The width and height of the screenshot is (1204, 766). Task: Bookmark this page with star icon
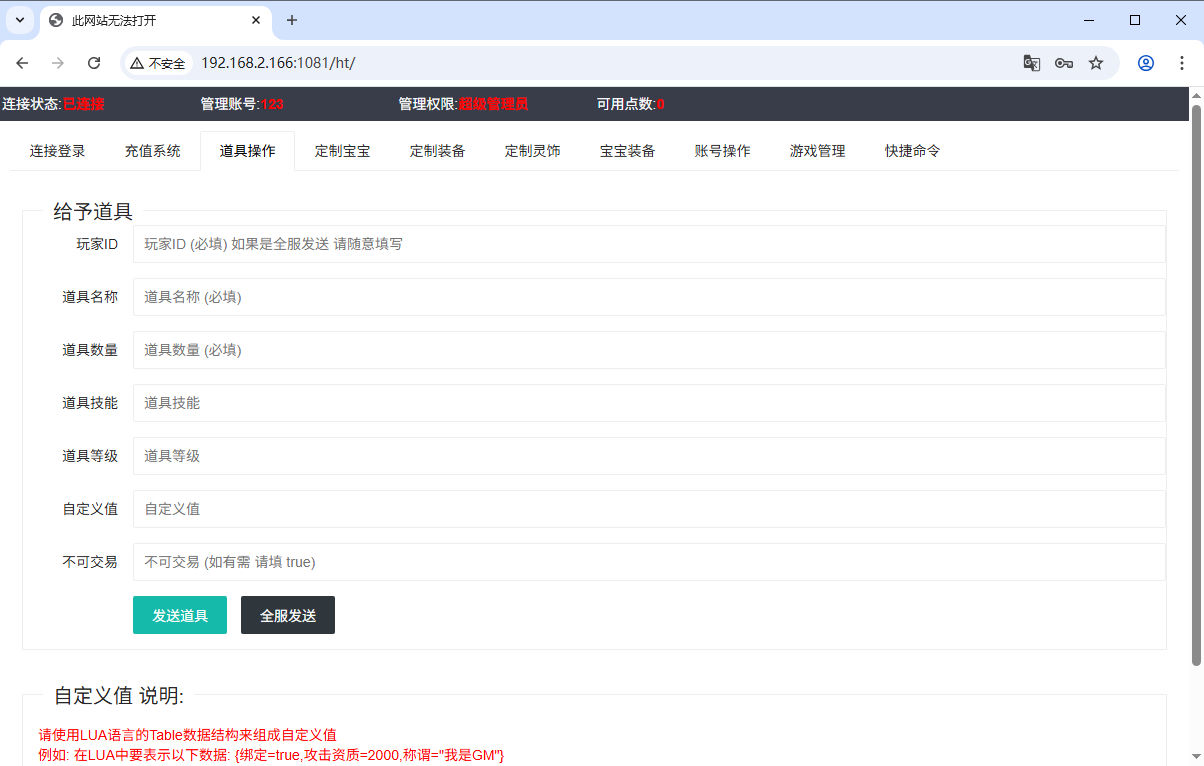click(1096, 63)
